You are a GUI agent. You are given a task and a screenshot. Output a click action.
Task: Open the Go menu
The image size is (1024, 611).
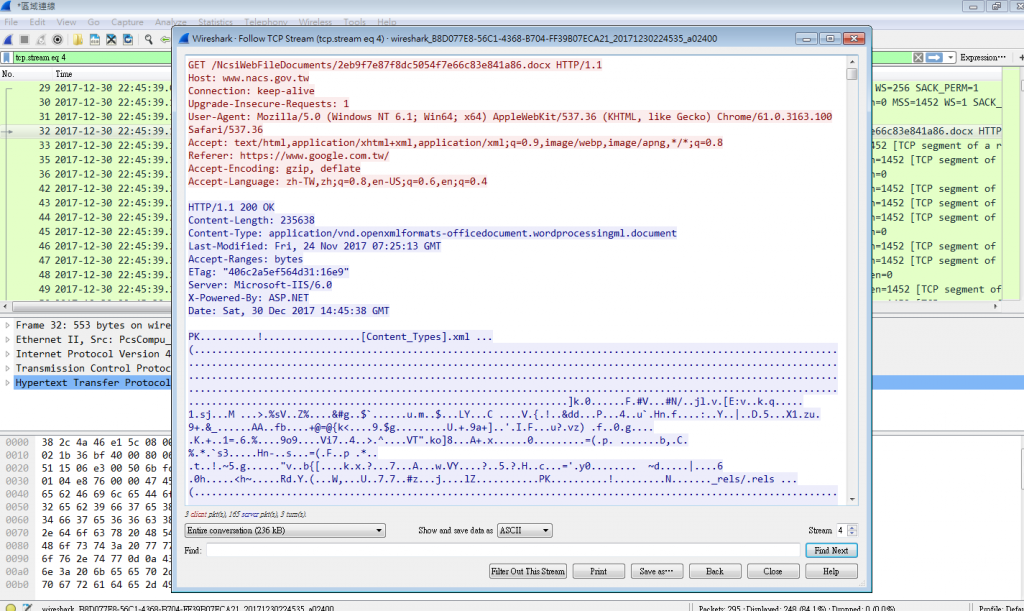coord(93,22)
